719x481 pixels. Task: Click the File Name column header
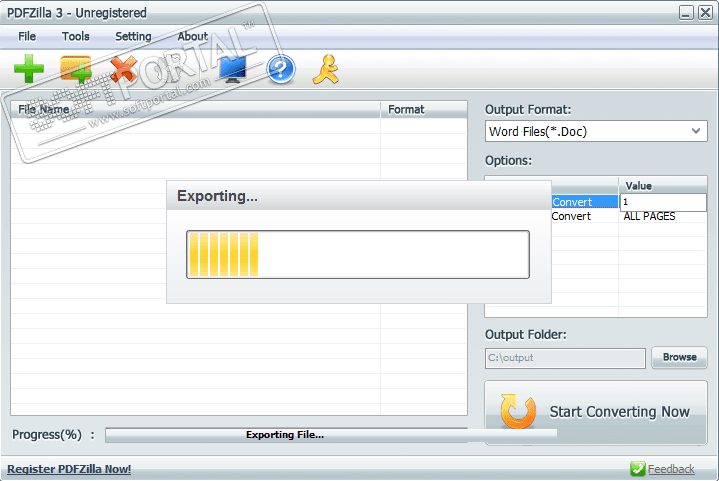tap(195, 110)
